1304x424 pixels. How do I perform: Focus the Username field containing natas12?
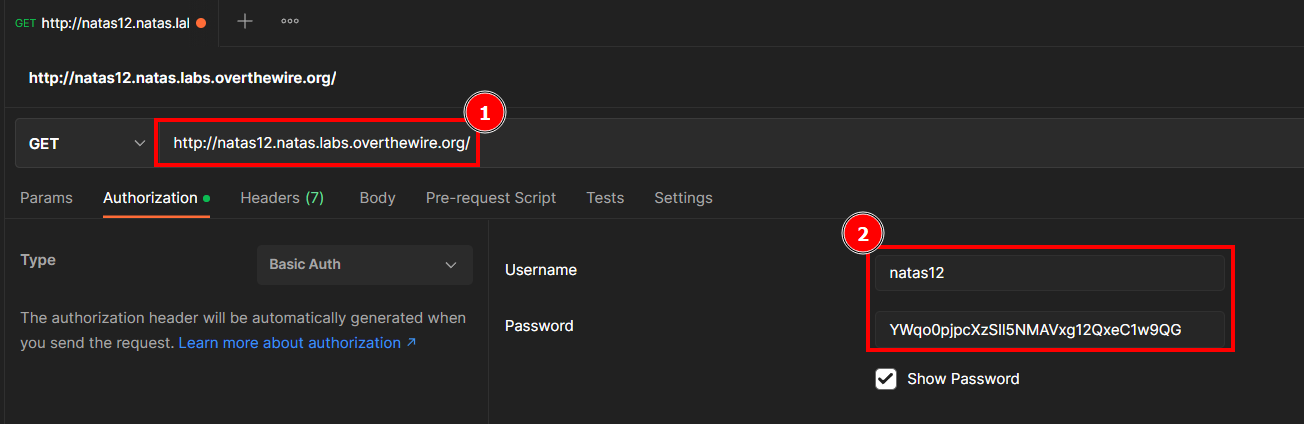pos(1048,272)
